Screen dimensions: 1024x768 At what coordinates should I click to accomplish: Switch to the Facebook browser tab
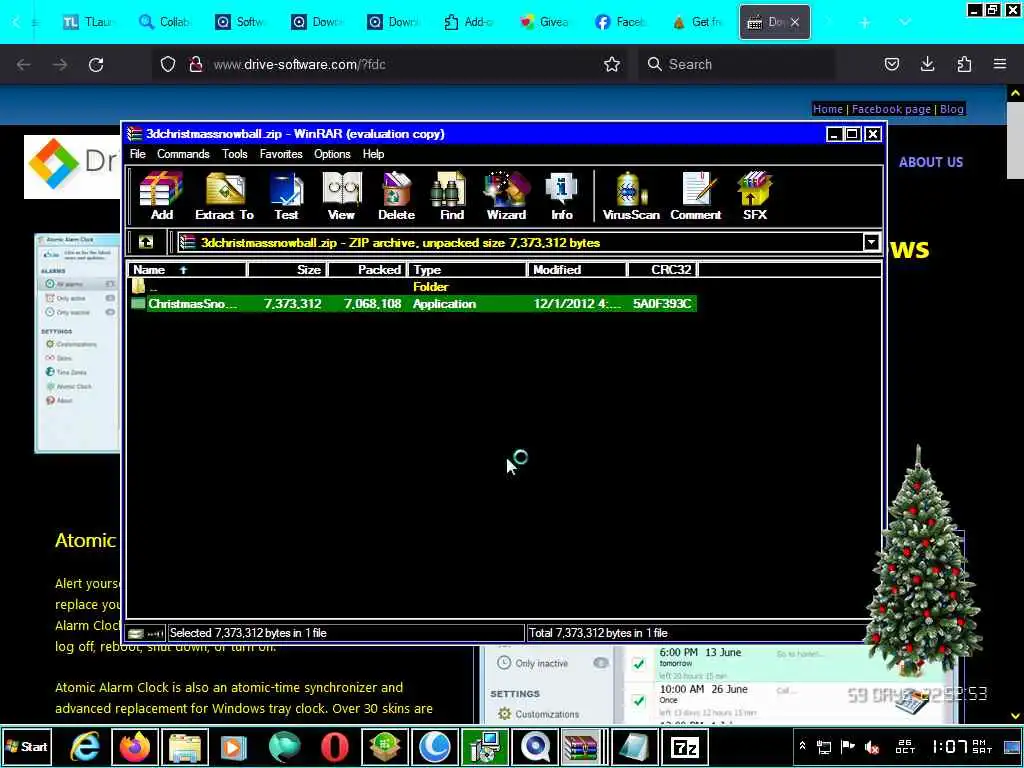coord(620,22)
